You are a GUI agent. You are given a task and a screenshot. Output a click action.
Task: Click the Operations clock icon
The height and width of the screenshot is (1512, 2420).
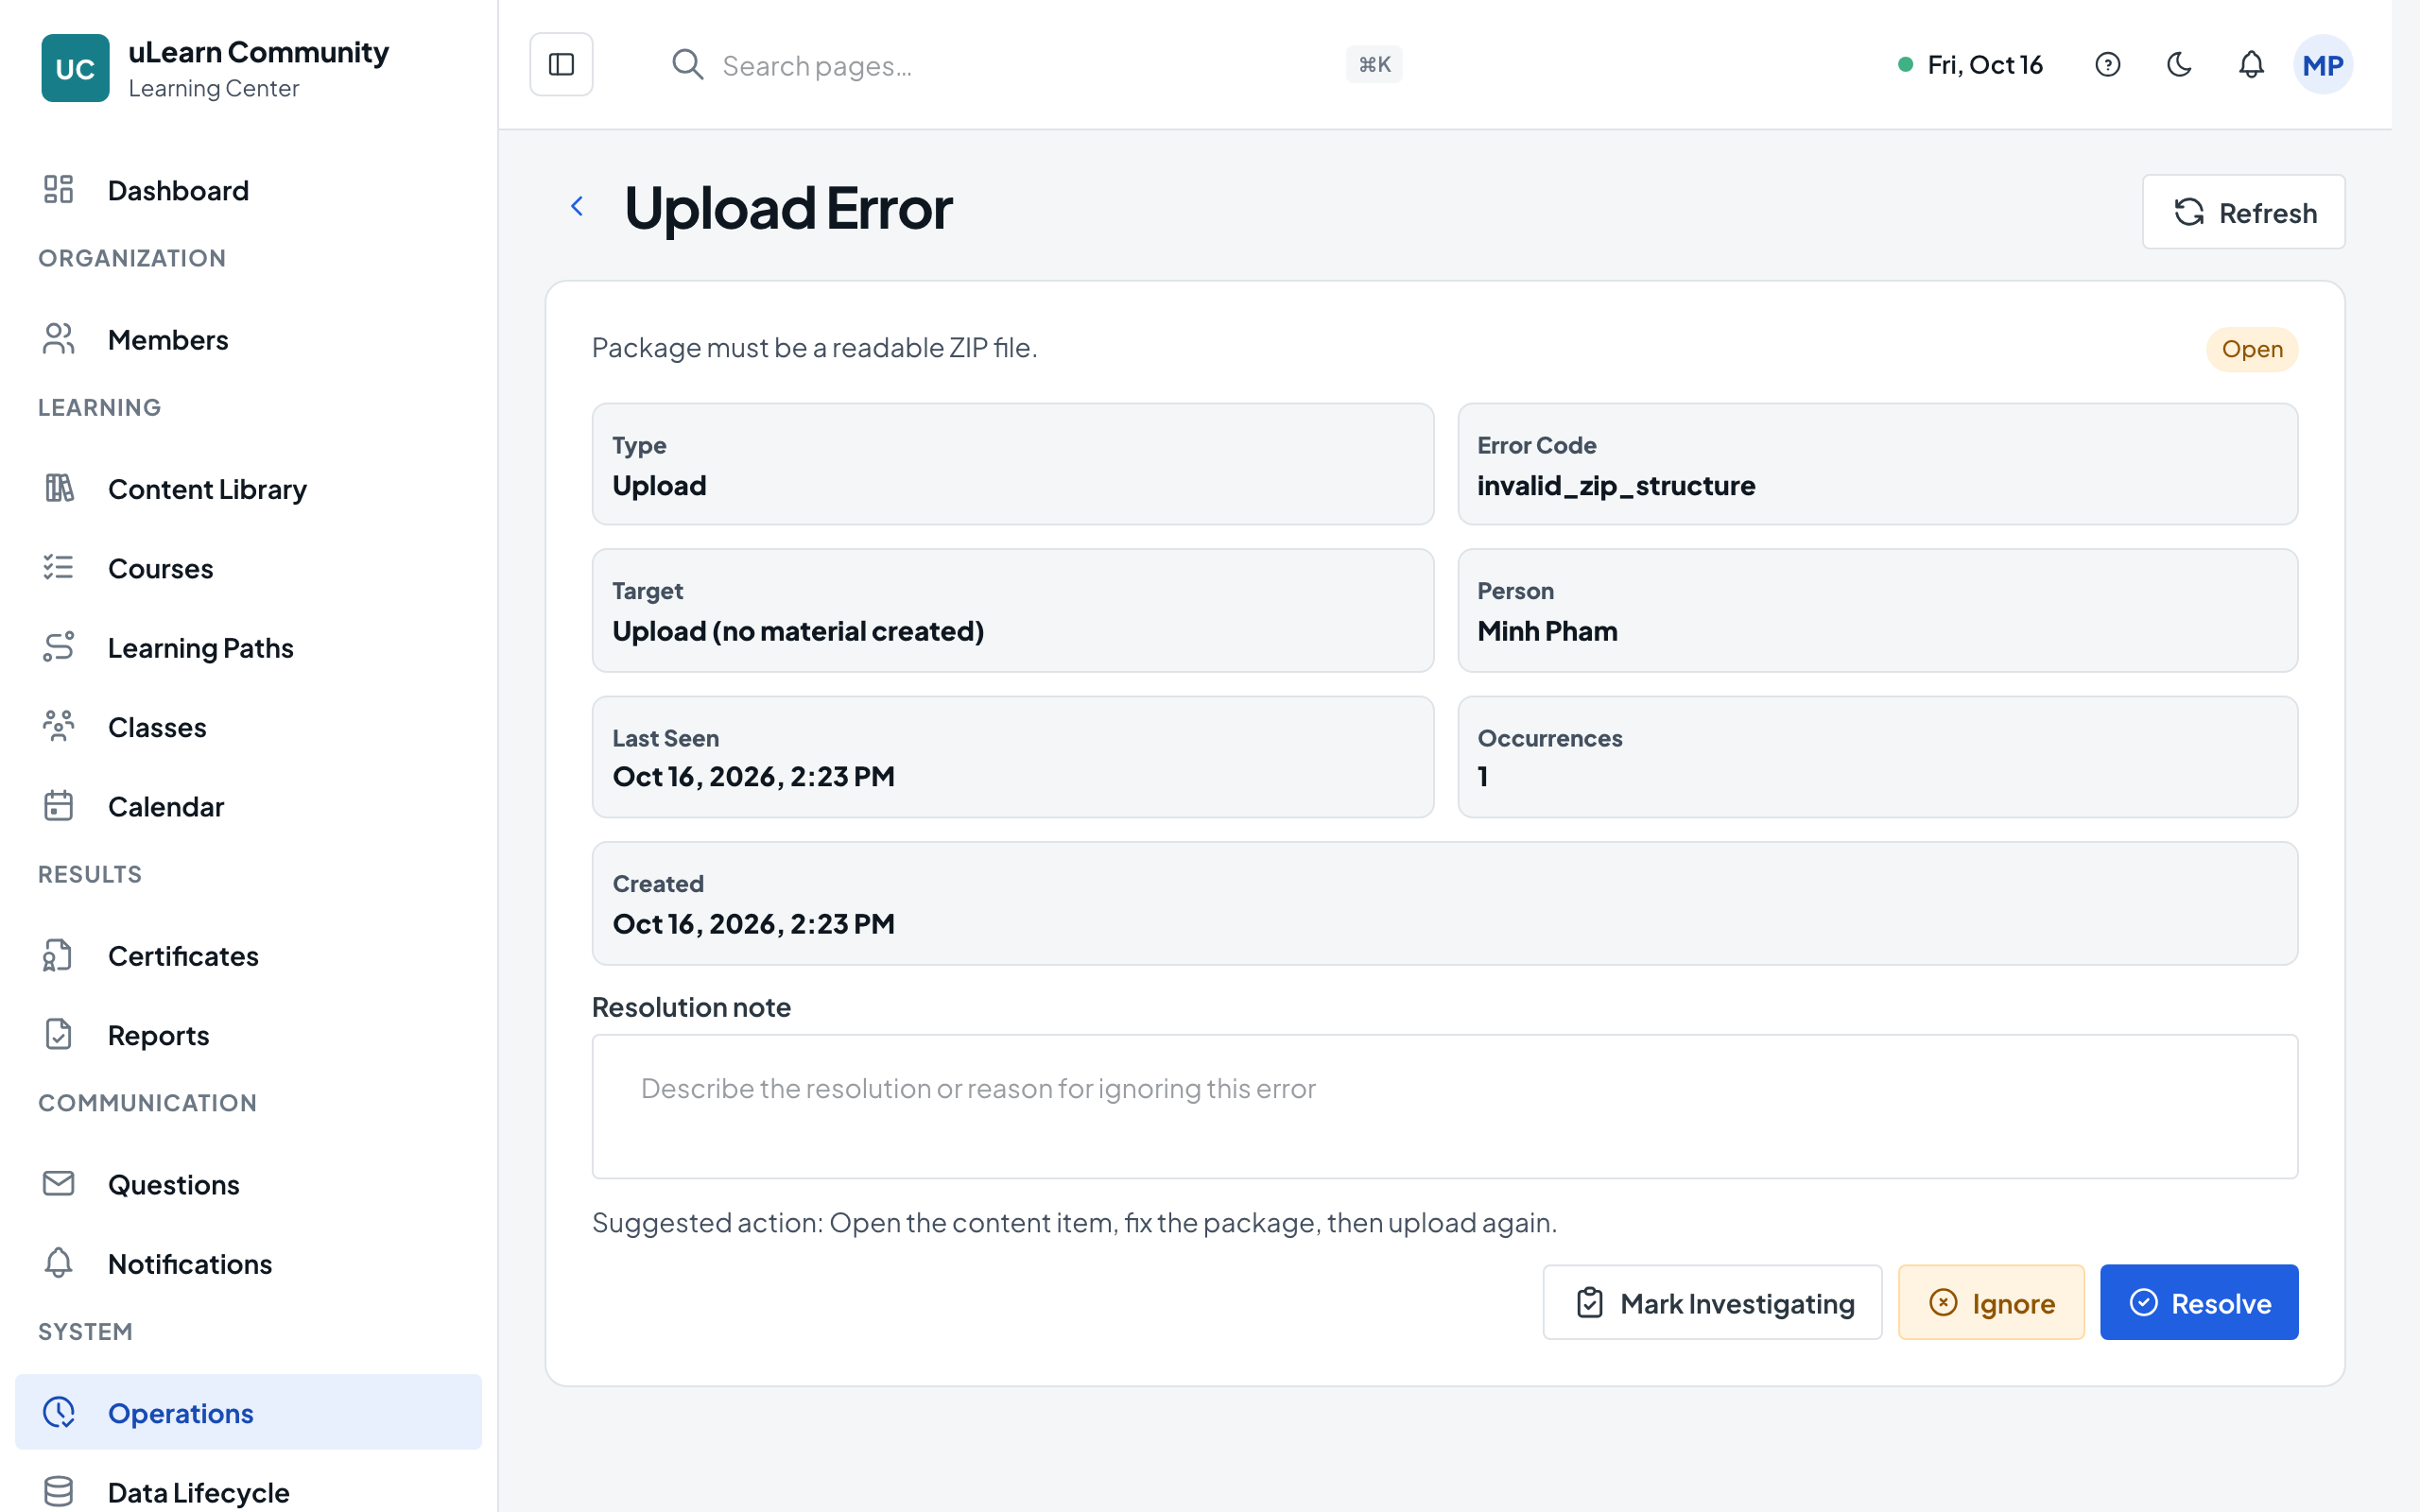[59, 1412]
